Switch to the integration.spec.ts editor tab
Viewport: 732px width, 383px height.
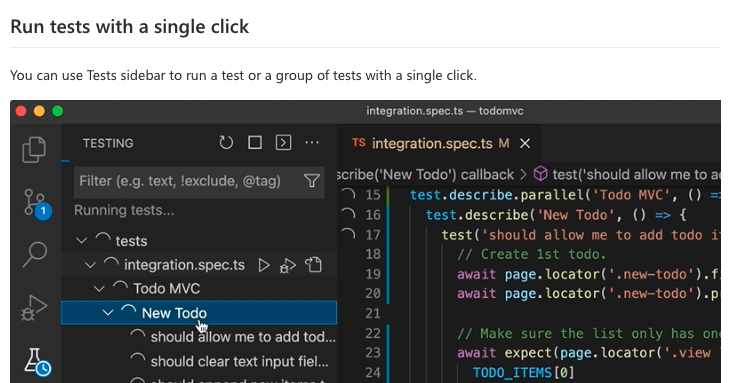pyautogui.click(x=440, y=143)
